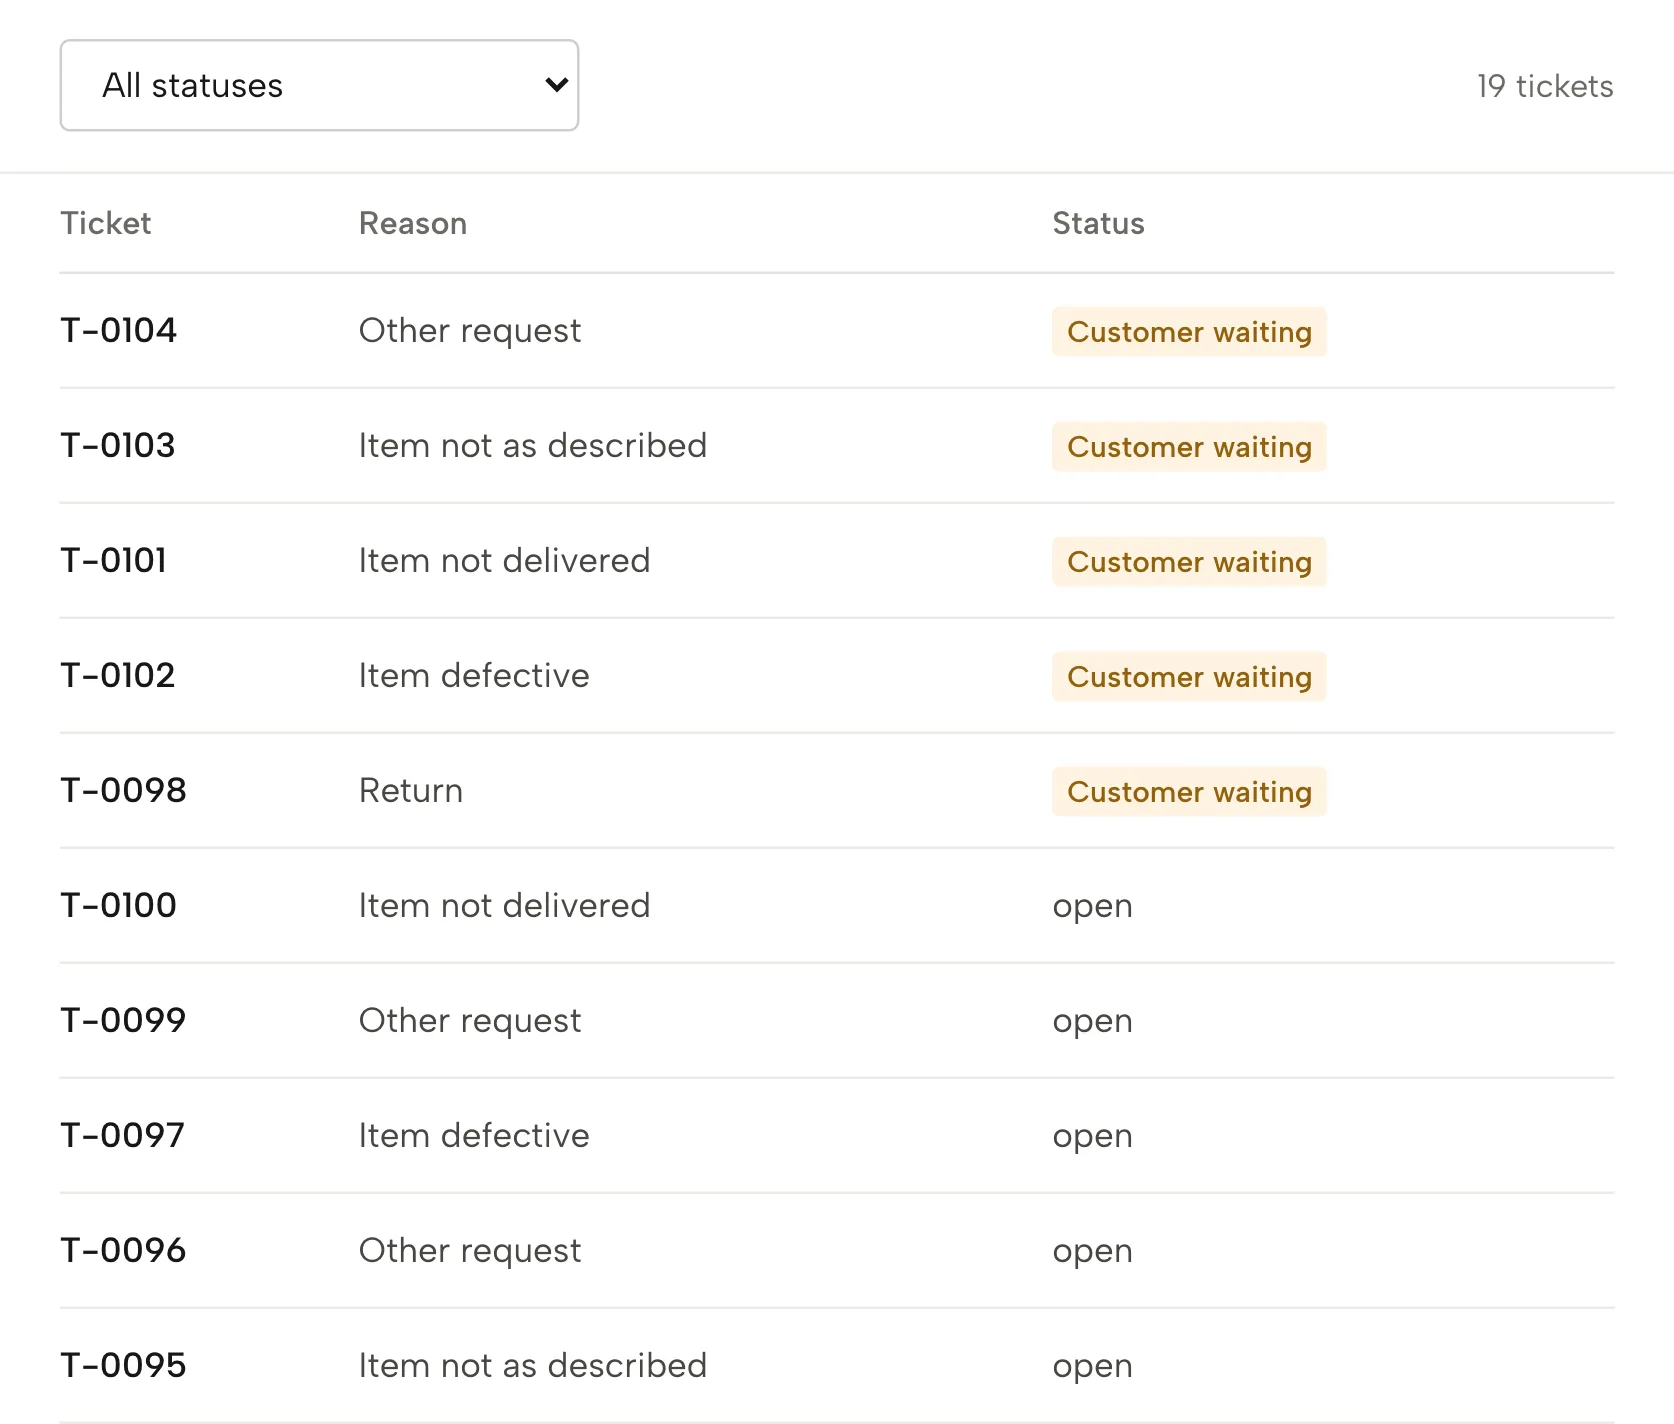Select ticket T-0097

click(122, 1135)
